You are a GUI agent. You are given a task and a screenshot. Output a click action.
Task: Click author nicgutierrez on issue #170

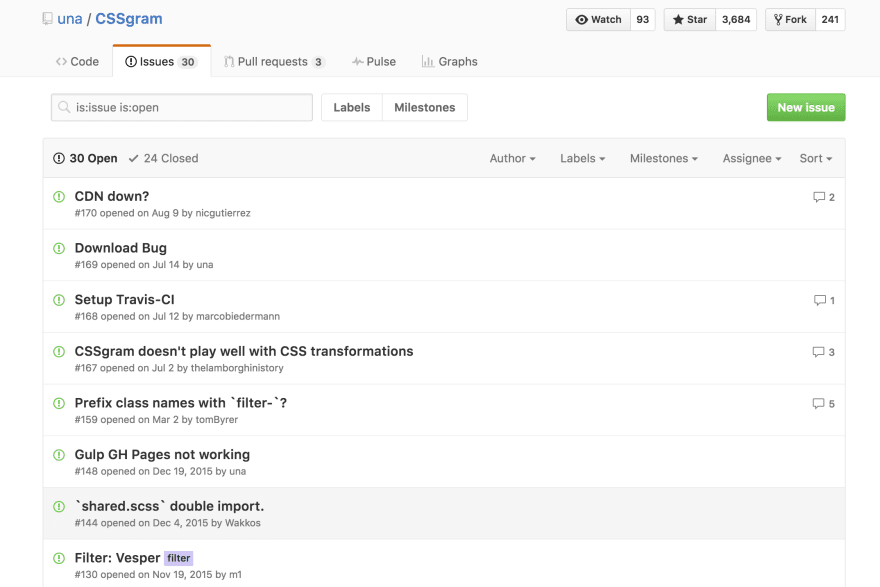(223, 213)
